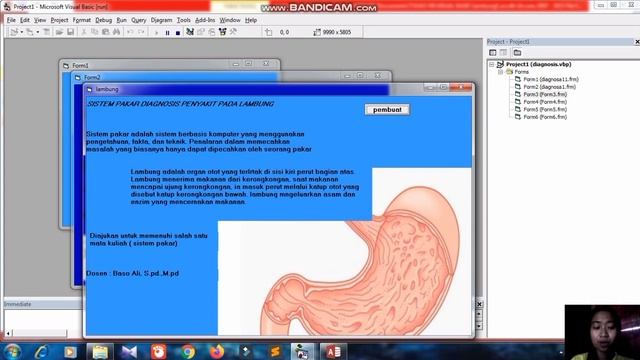640x360 pixels.
Task: Open the Run menu
Action: (x=121, y=20)
